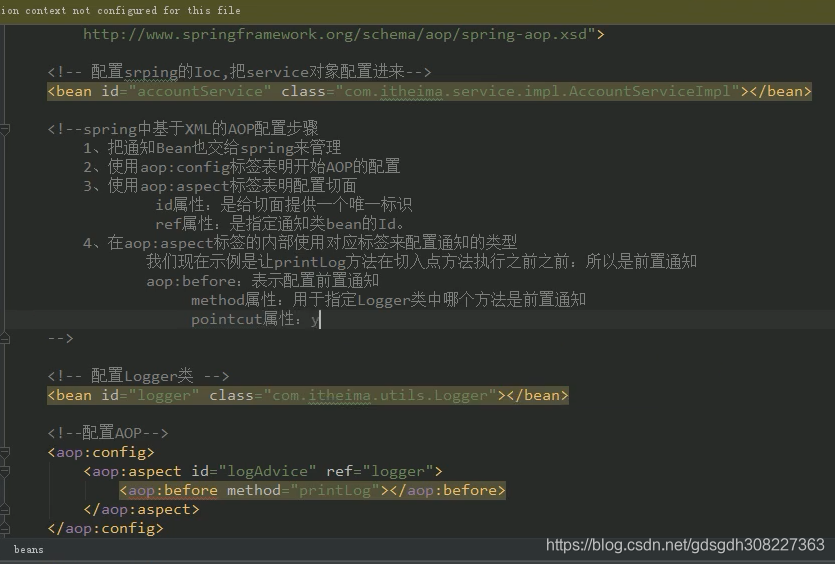Click line '4、在aop:aspect标签的内部使用对应标签'
Viewport: 835px width, 564px height.
click(x=300, y=243)
